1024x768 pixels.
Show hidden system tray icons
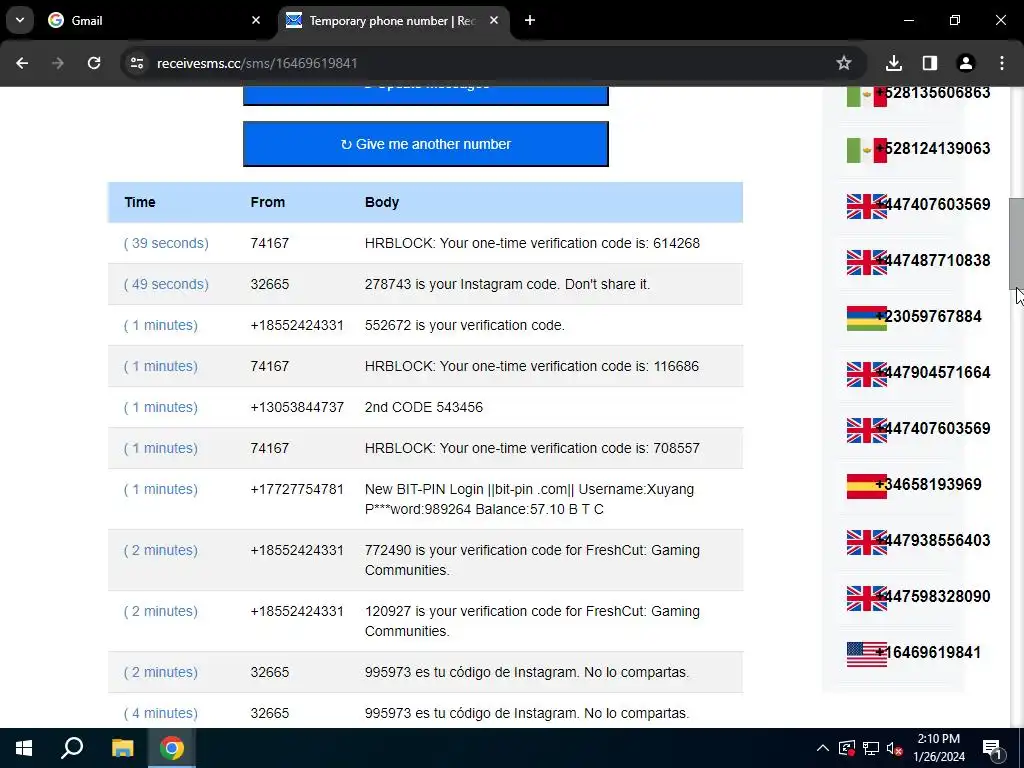coord(823,748)
